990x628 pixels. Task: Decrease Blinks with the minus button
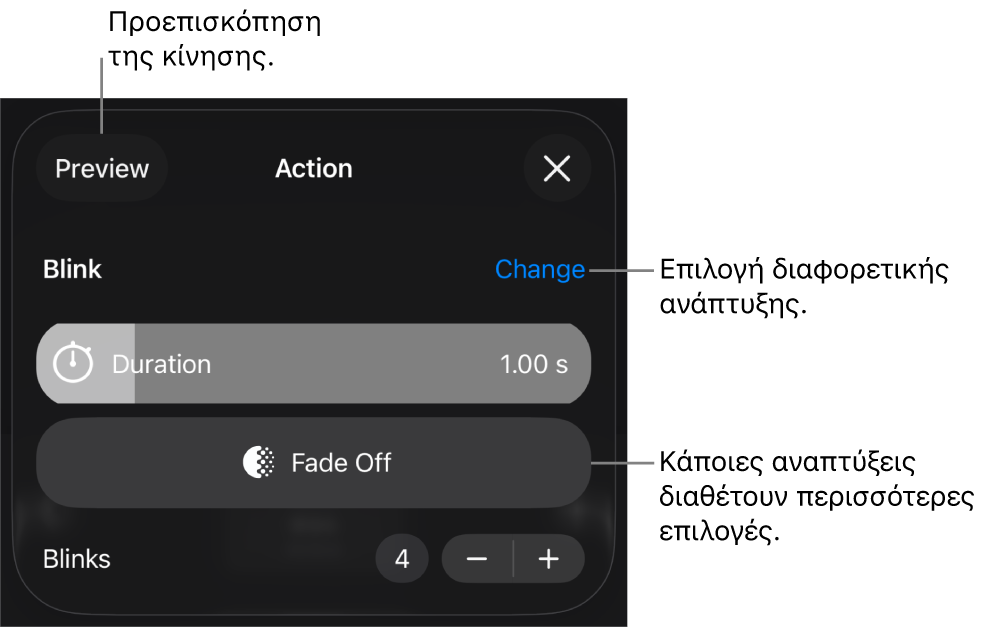pyautogui.click(x=477, y=559)
